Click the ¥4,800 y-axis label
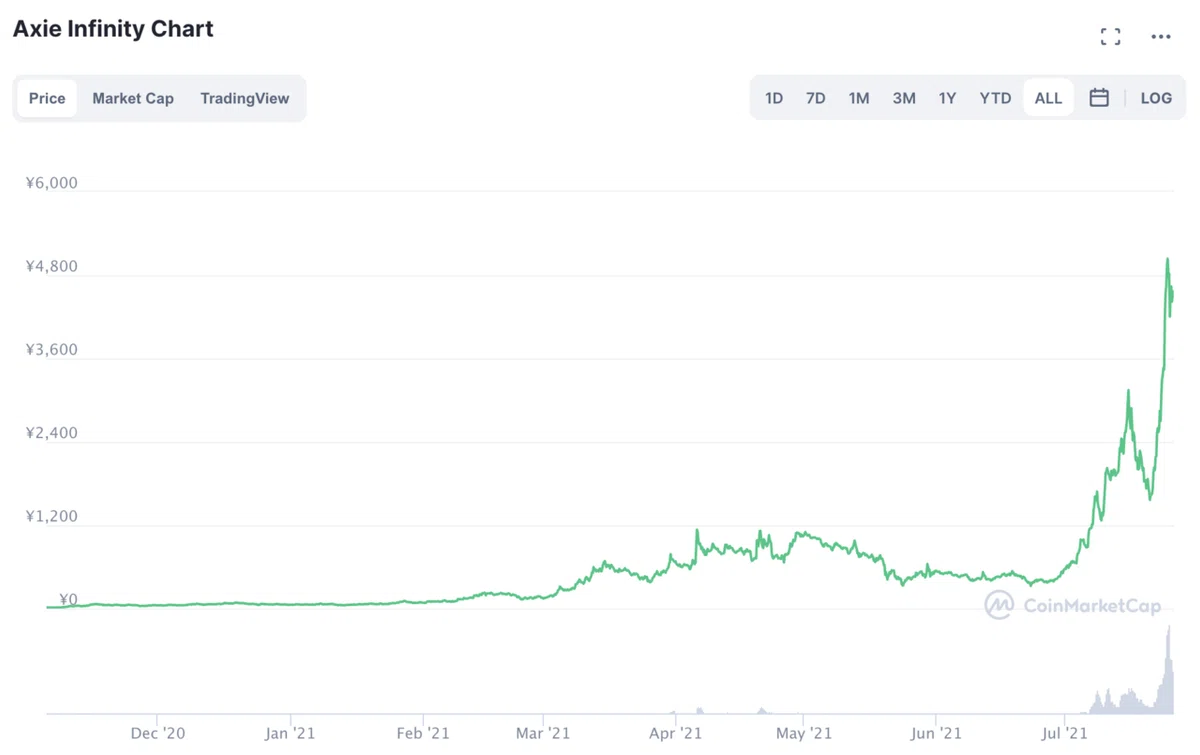The width and height of the screenshot is (1200, 755). point(52,267)
